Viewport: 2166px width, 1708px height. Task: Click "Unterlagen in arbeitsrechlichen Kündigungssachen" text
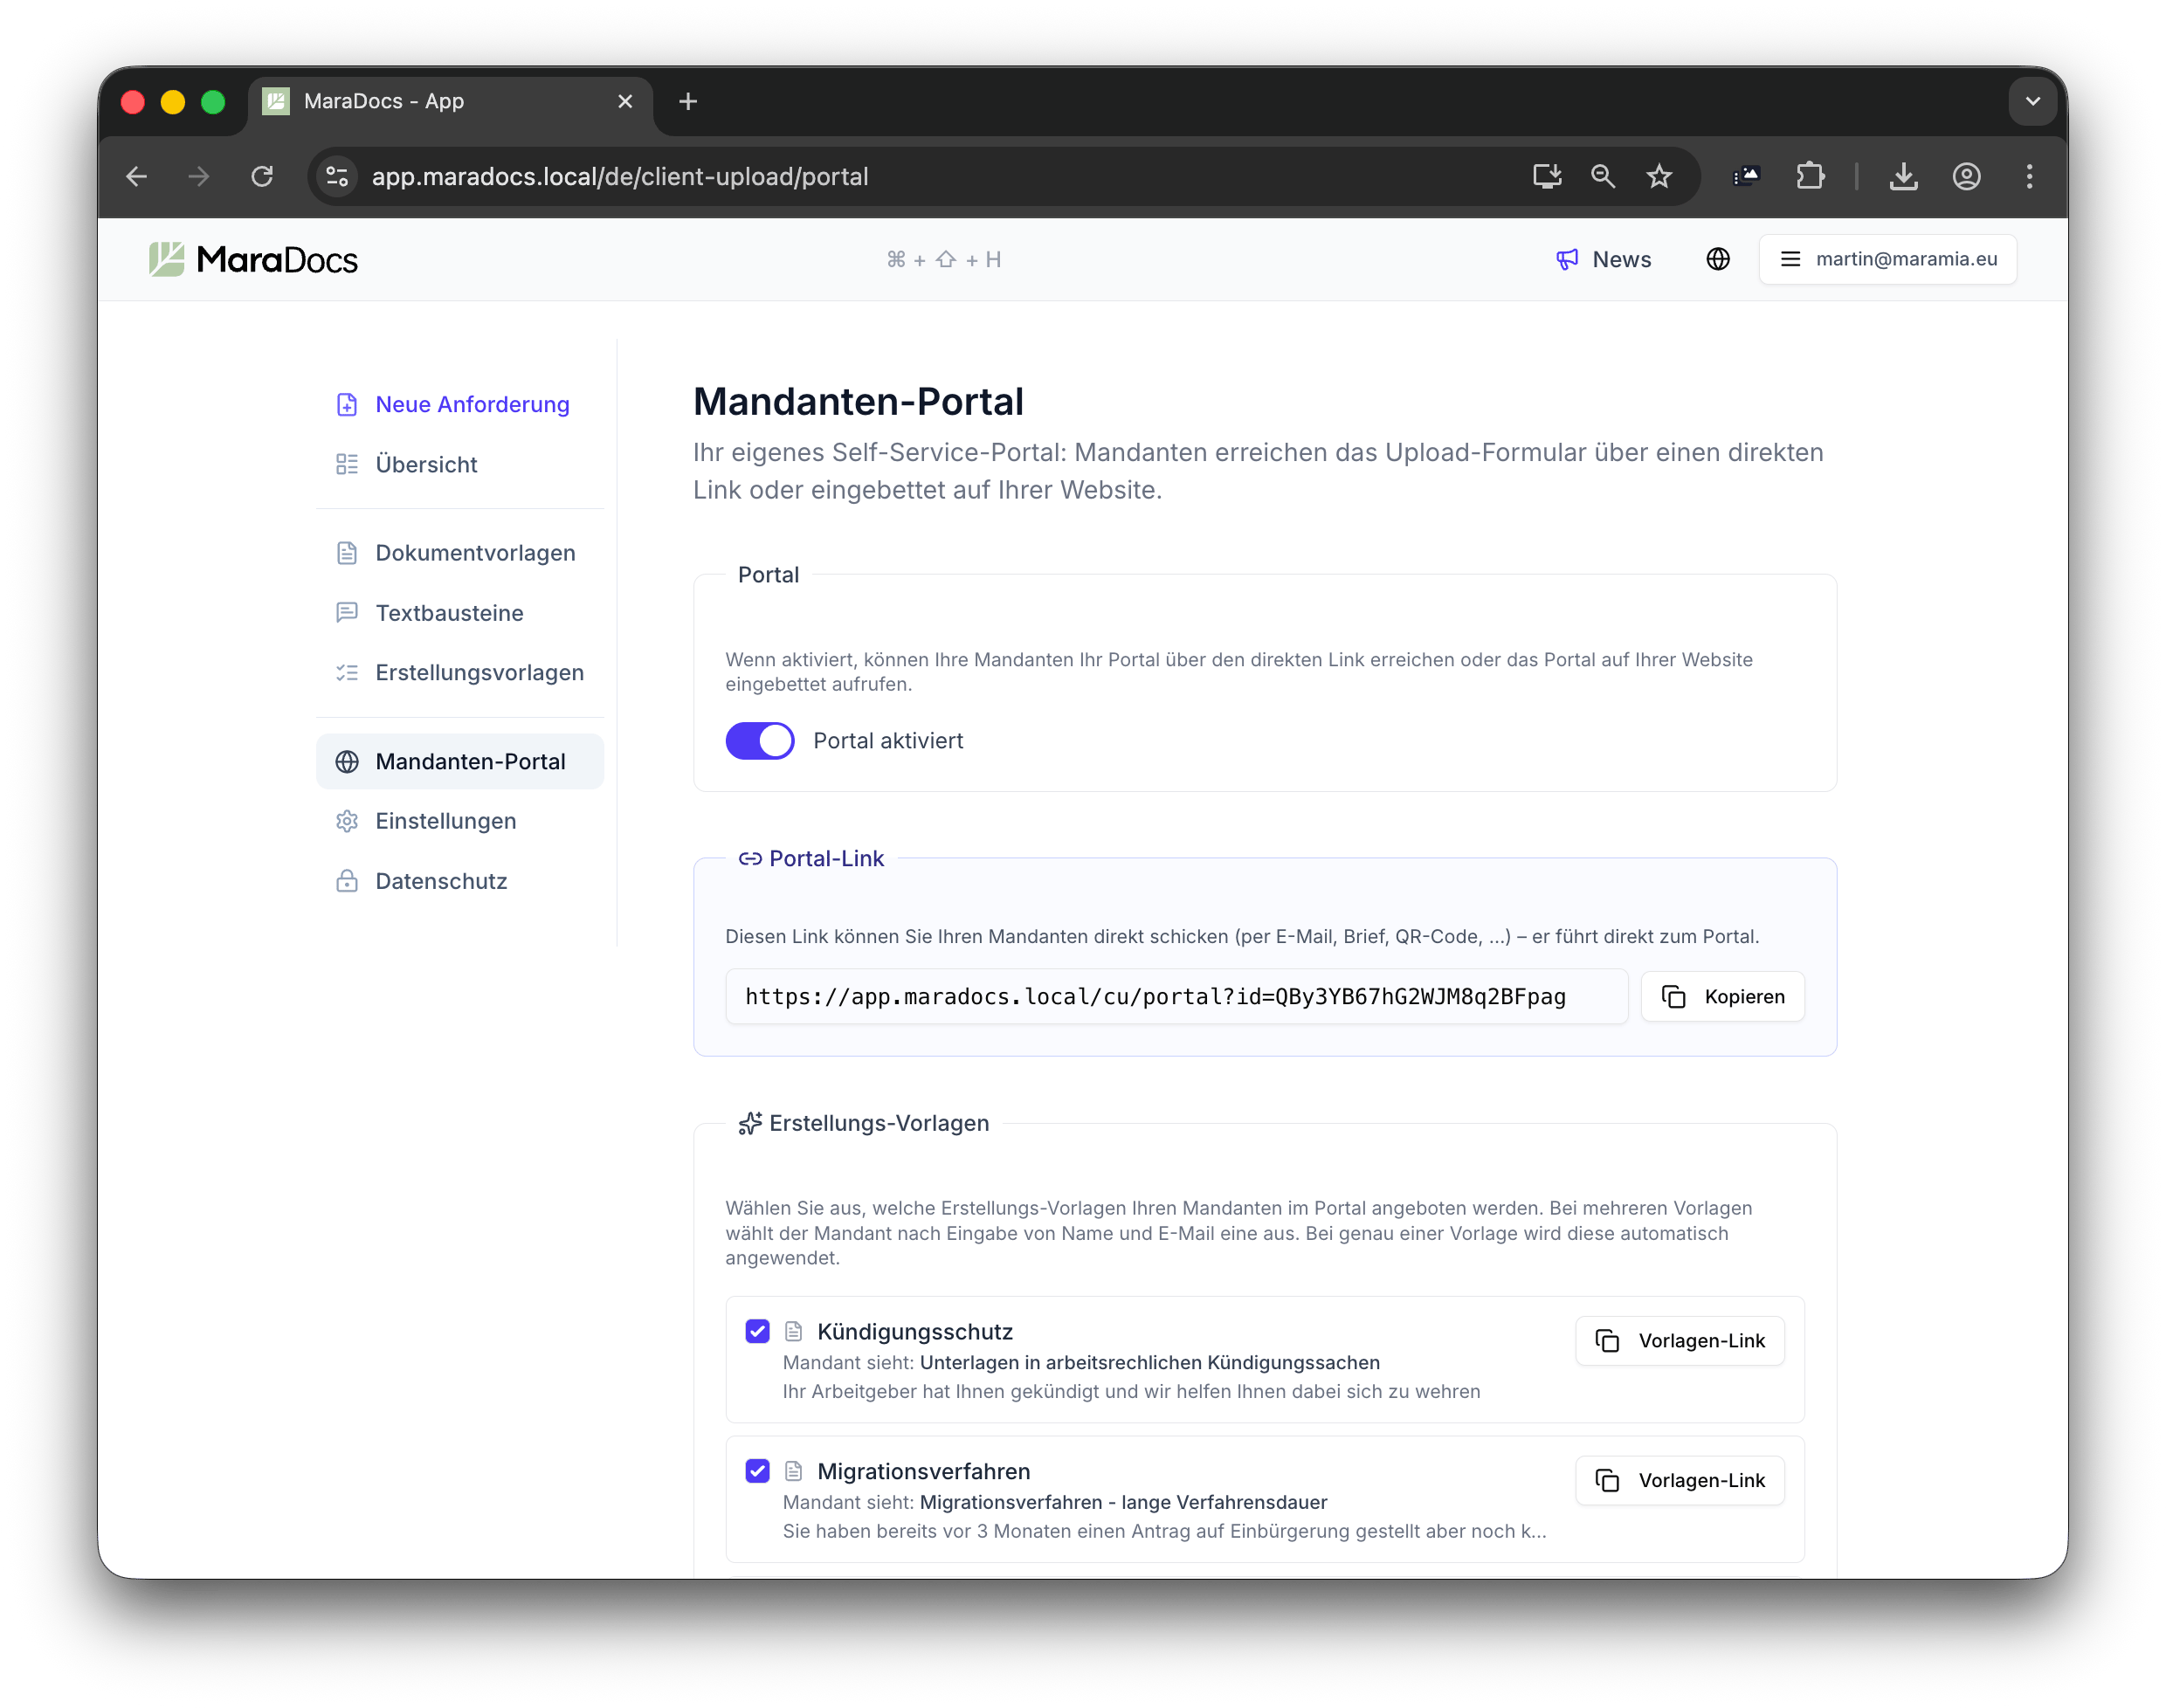pyautogui.click(x=1150, y=1363)
